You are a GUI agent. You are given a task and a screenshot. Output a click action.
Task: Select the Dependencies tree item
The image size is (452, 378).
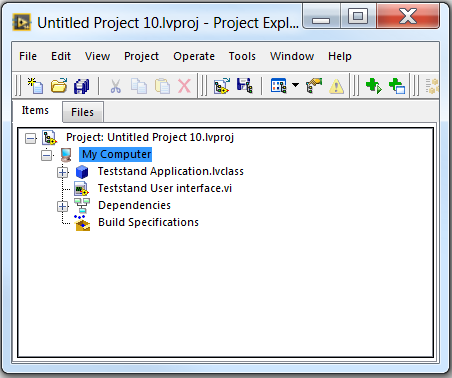tap(134, 205)
